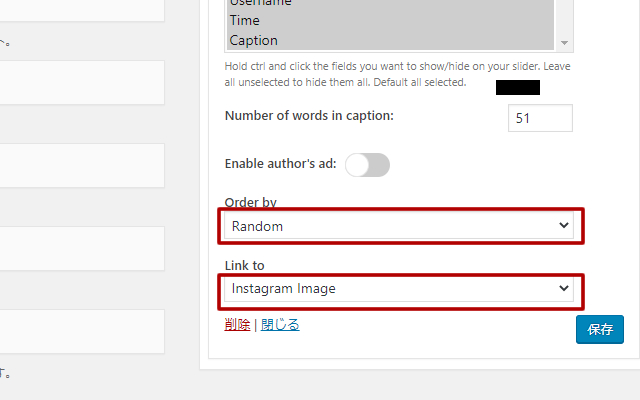640x400 pixels.
Task: Click the red 削除 delete link
Action: coord(237,325)
